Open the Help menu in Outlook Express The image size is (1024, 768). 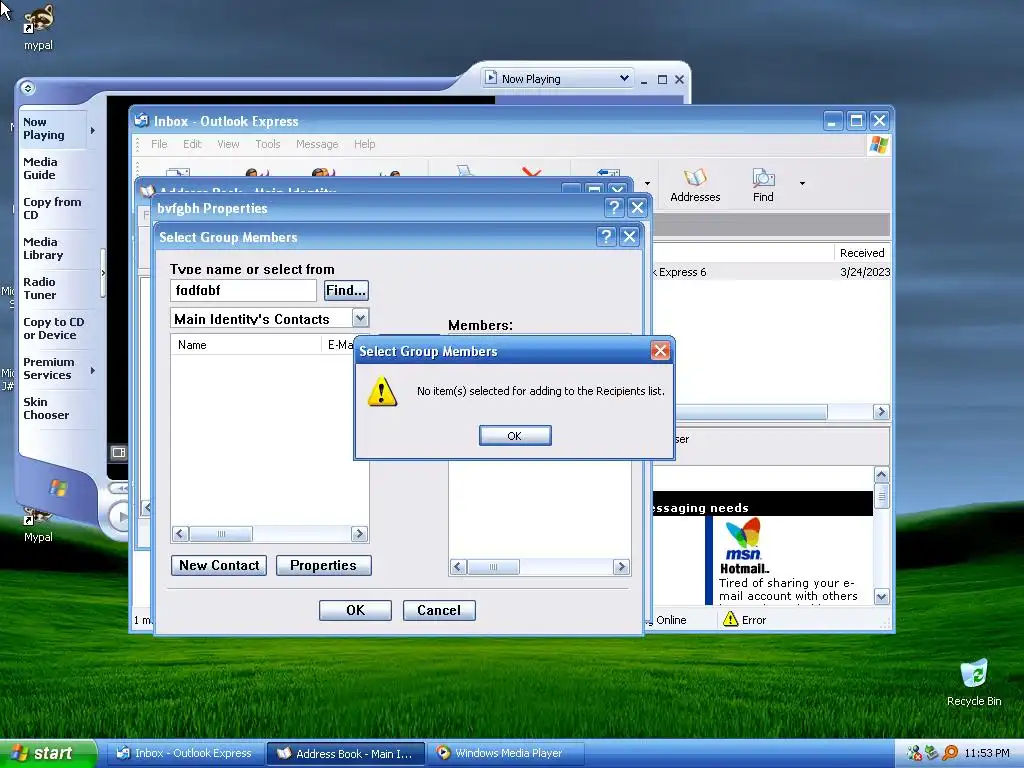click(364, 144)
